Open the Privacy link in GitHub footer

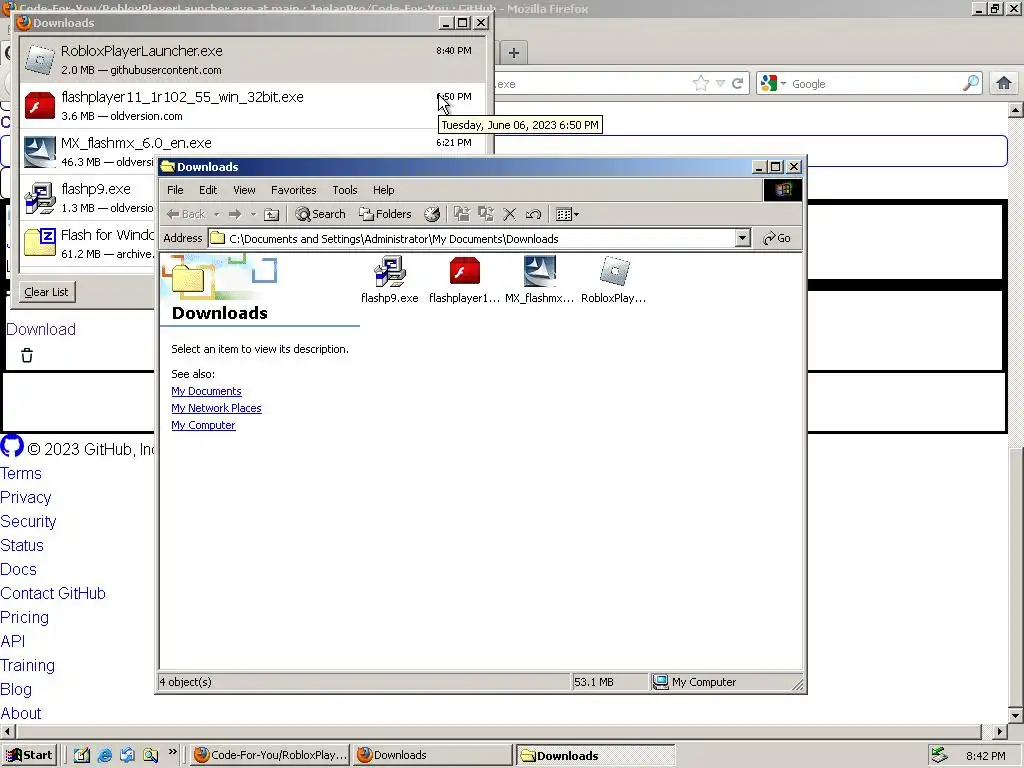tap(25, 498)
